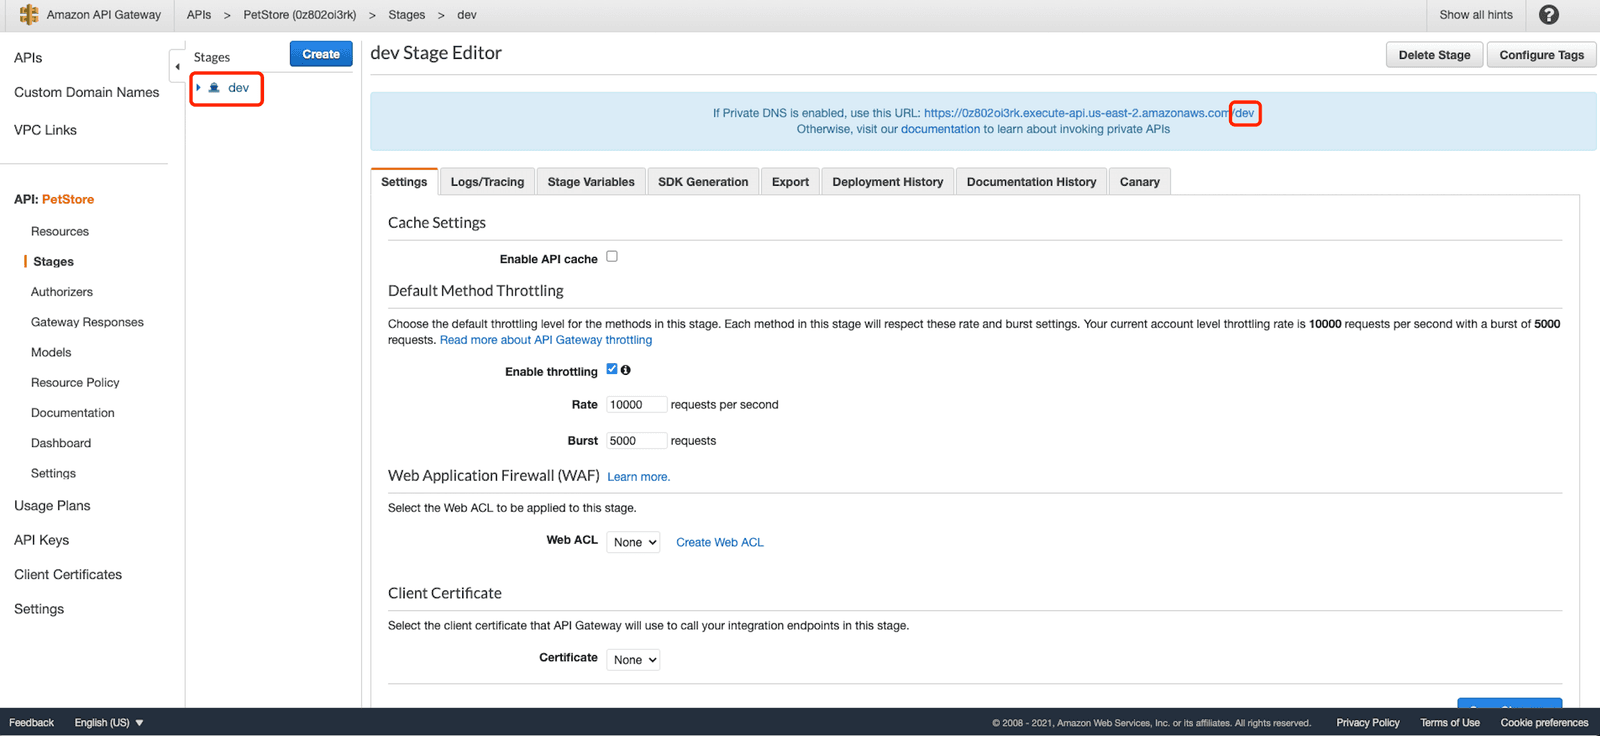Open Custom Domain Names

(x=86, y=92)
